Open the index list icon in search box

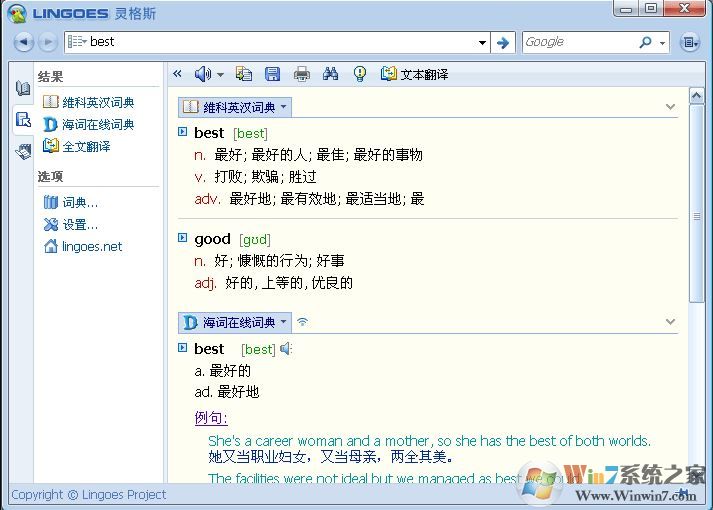[x=77, y=42]
